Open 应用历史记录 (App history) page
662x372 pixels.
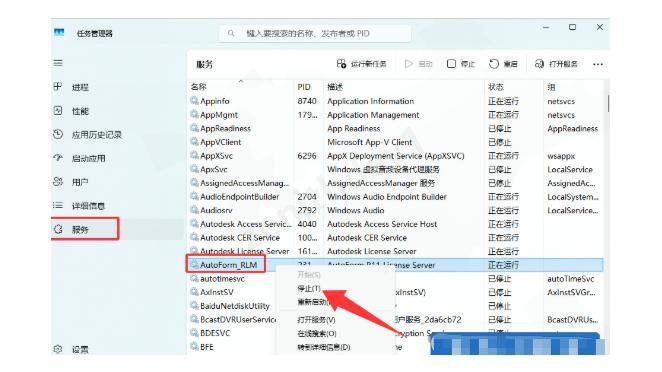[96, 135]
